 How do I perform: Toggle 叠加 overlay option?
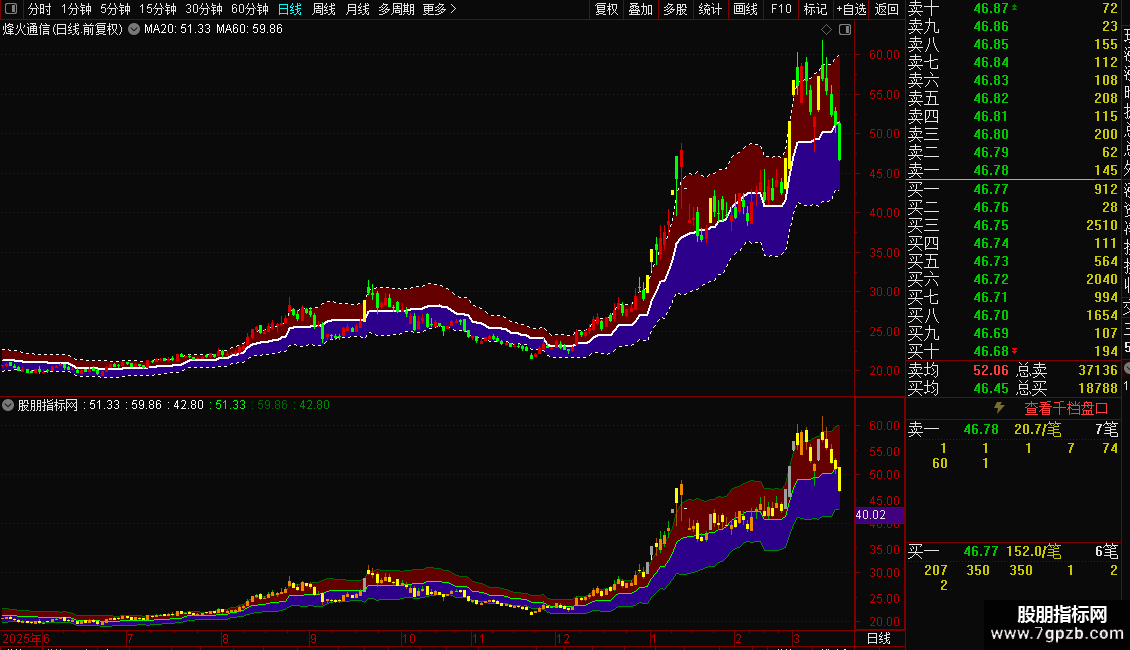(641, 9)
